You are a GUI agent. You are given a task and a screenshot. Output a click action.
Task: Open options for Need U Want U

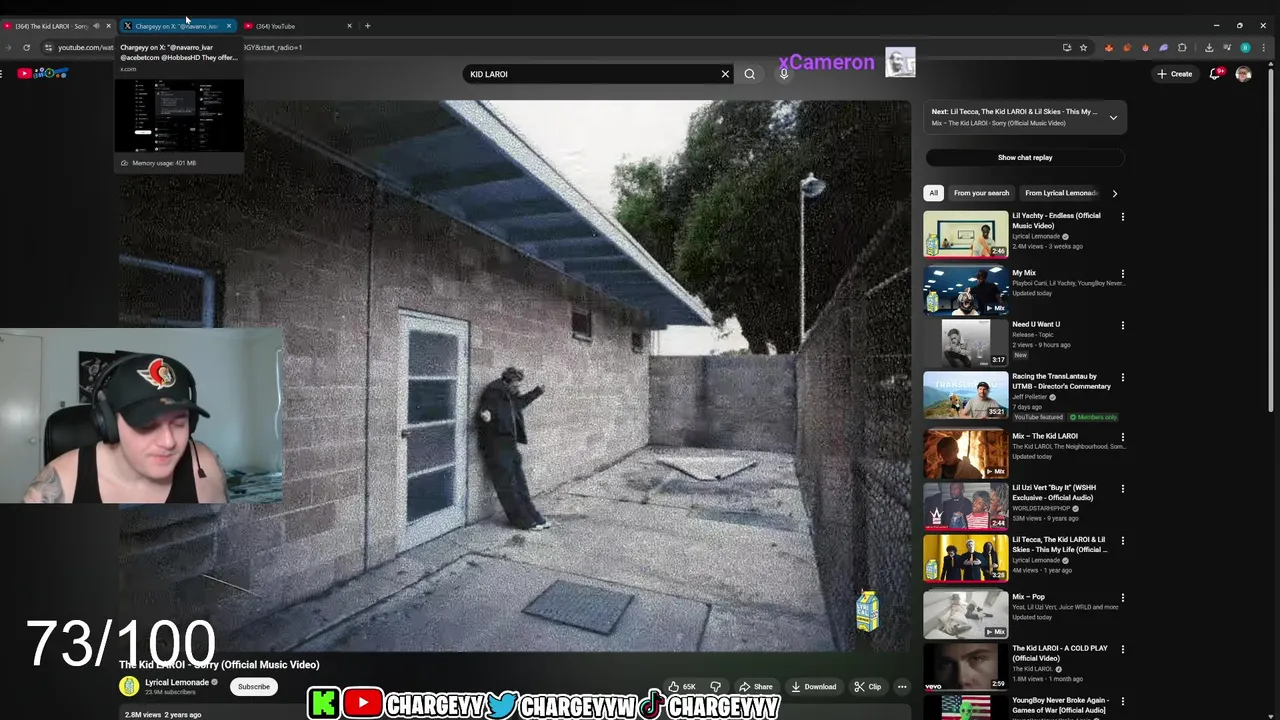(1122, 326)
